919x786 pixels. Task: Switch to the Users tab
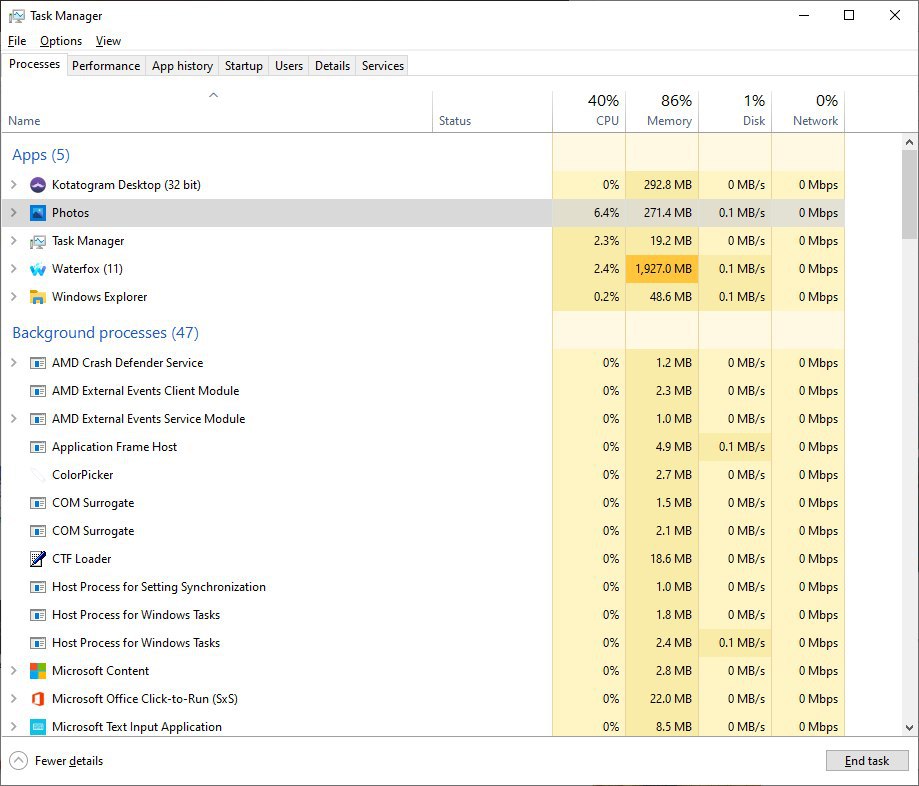click(x=289, y=66)
